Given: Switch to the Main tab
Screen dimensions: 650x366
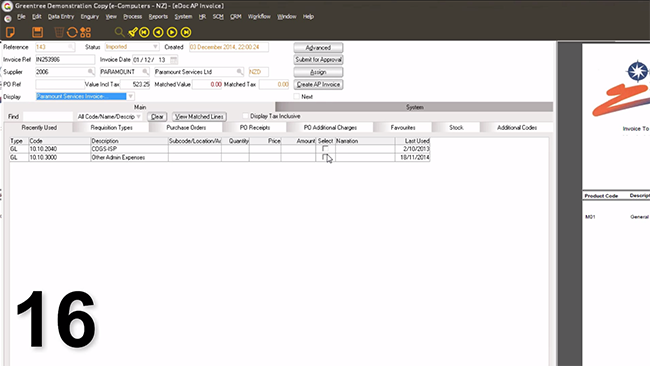Looking at the screenshot, I should [140, 107].
